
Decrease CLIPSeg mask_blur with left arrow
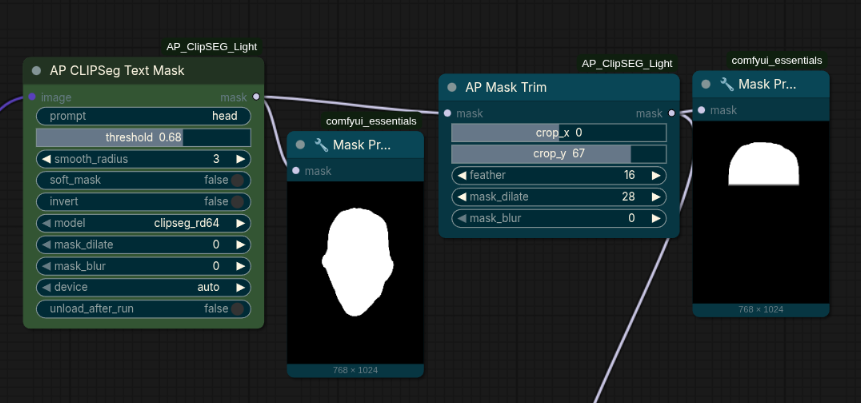[x=46, y=266]
